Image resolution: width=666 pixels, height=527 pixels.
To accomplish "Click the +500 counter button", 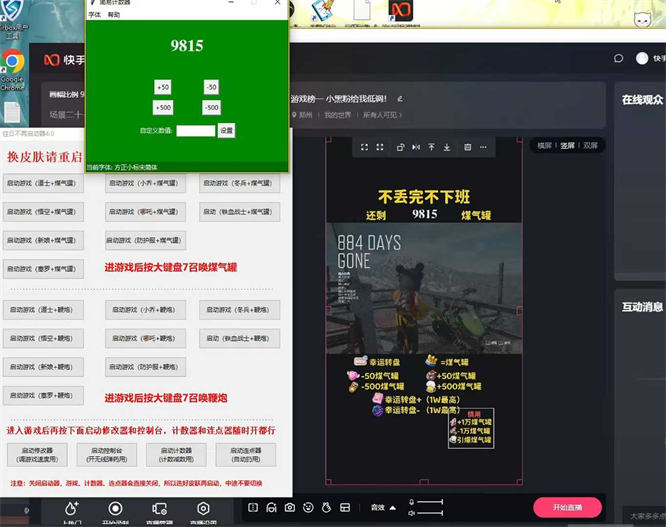I will (x=163, y=107).
